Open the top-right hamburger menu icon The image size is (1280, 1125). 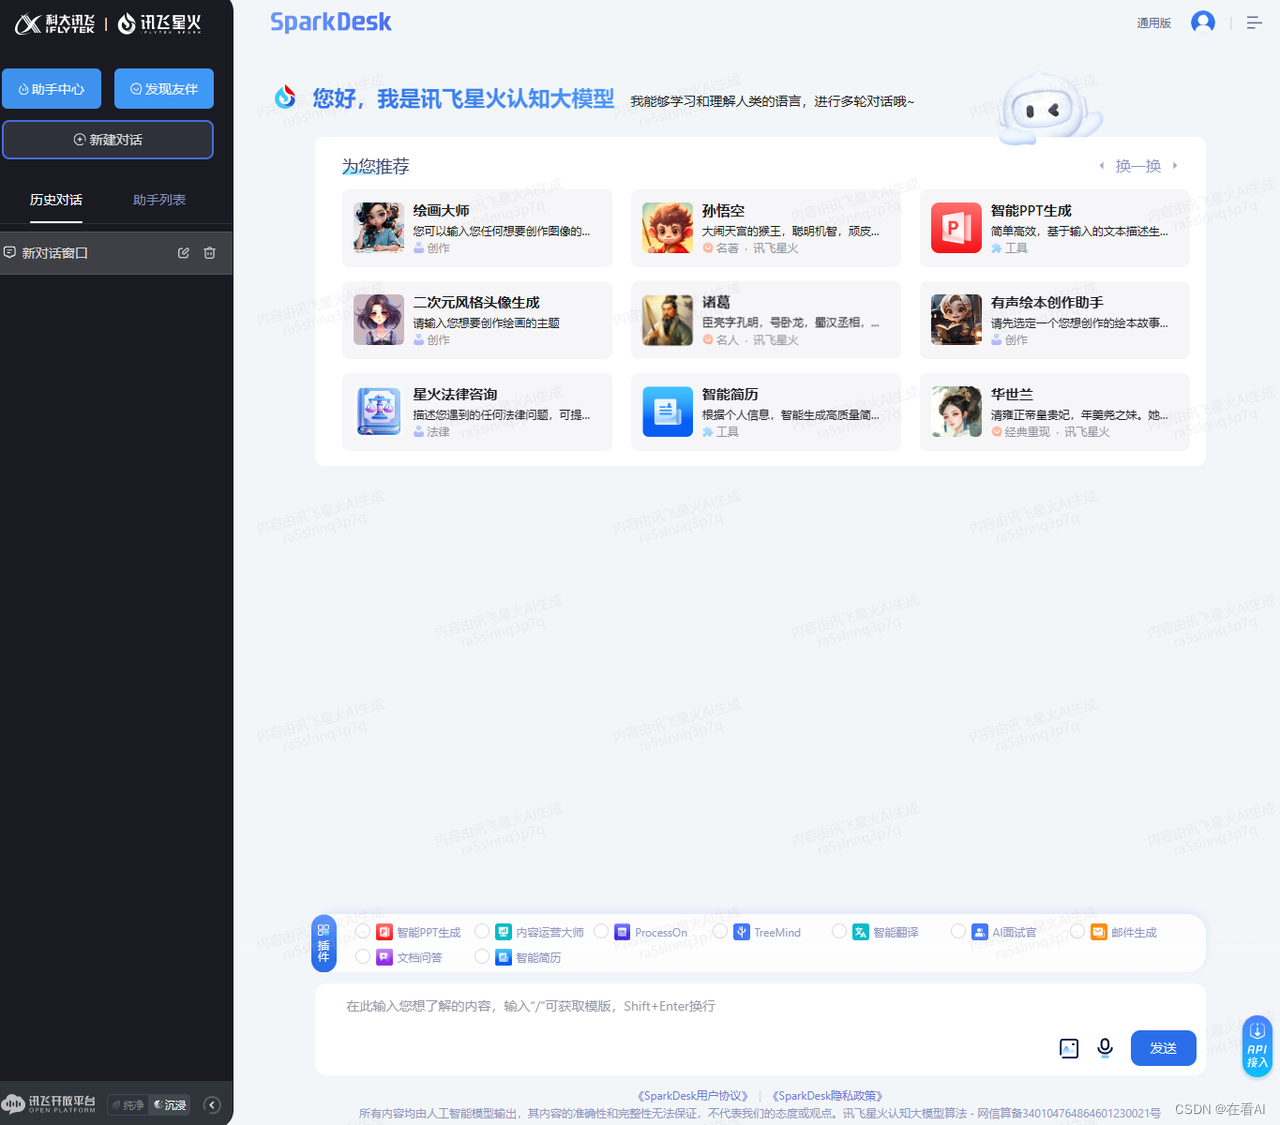[1254, 22]
